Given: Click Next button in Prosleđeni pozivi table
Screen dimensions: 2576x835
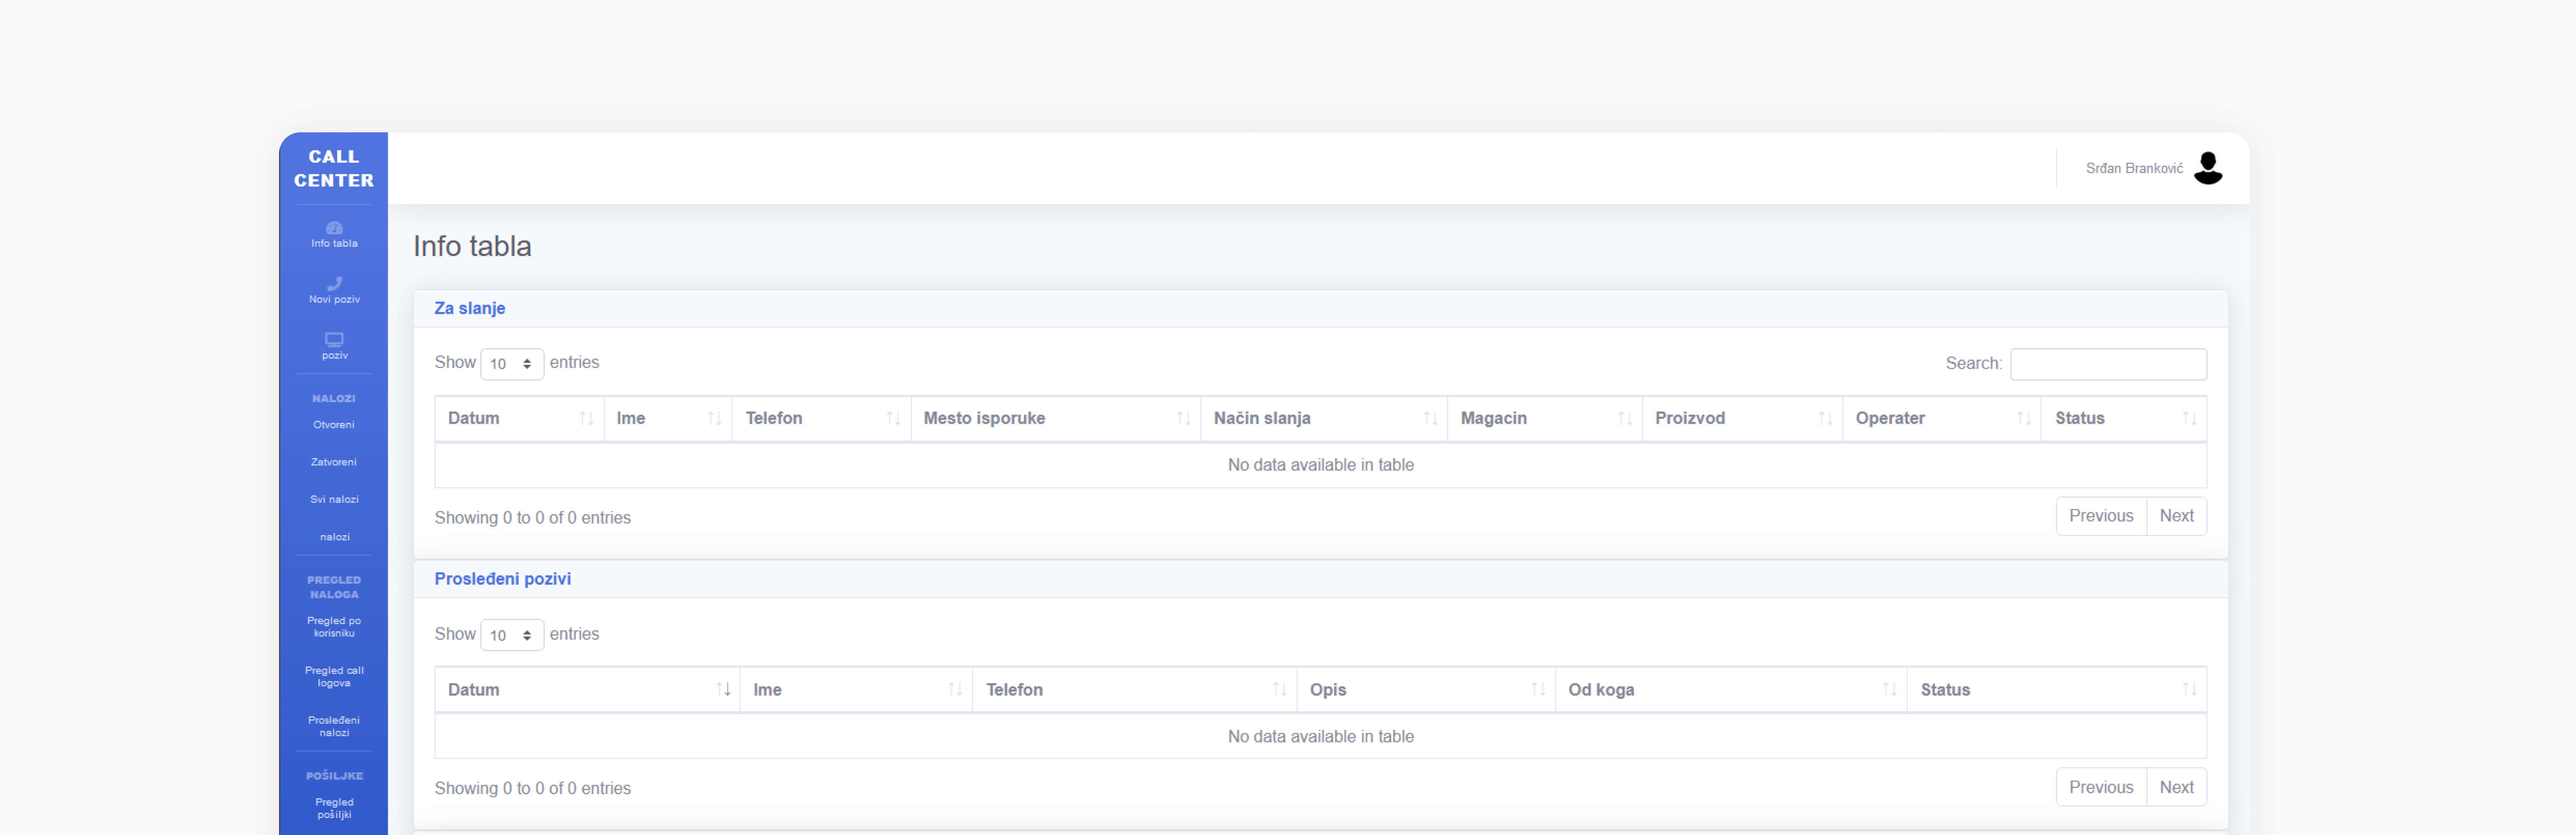Looking at the screenshot, I should point(2176,787).
